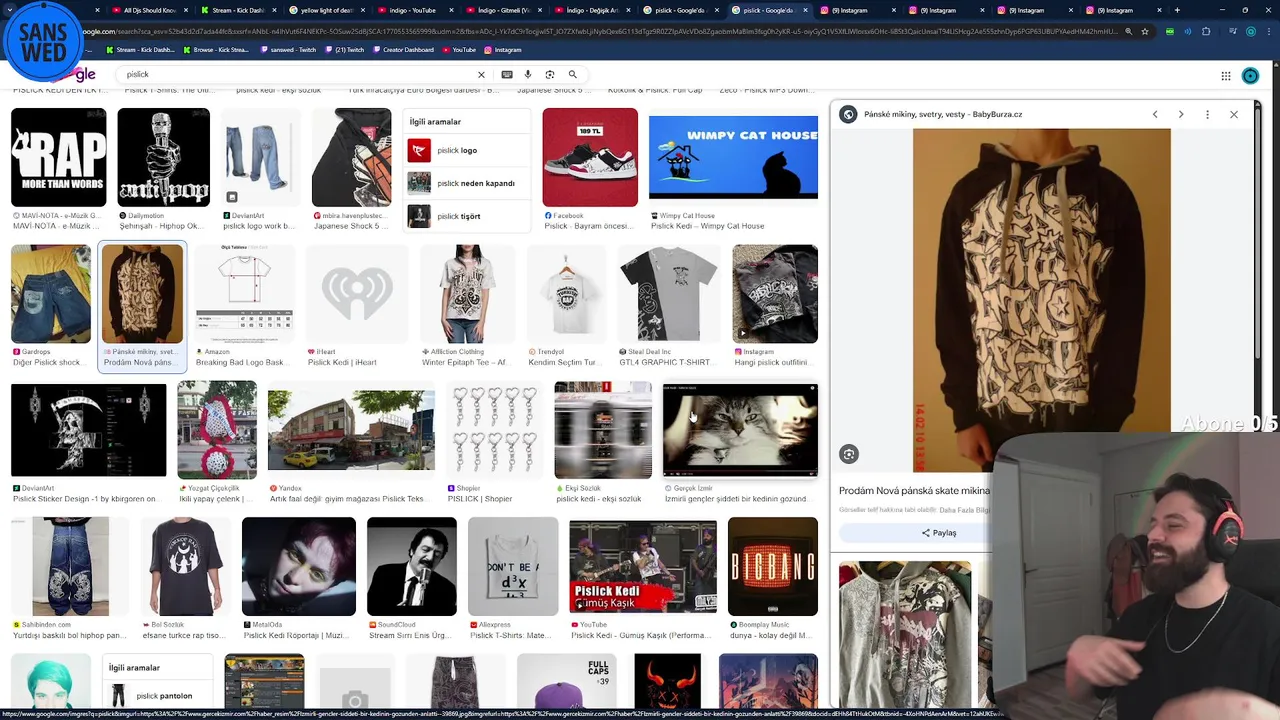Switch to 'Stream - Kick Dashb...' tab

(x=237, y=10)
